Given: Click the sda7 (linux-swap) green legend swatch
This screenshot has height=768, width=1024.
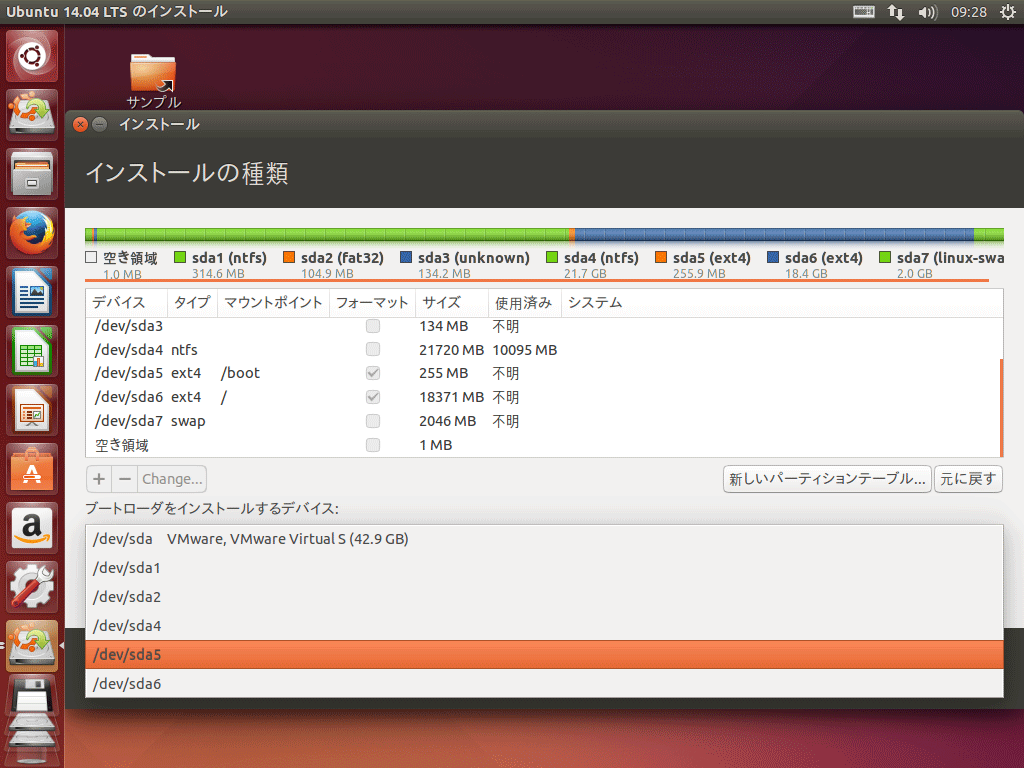Looking at the screenshot, I should [885, 257].
